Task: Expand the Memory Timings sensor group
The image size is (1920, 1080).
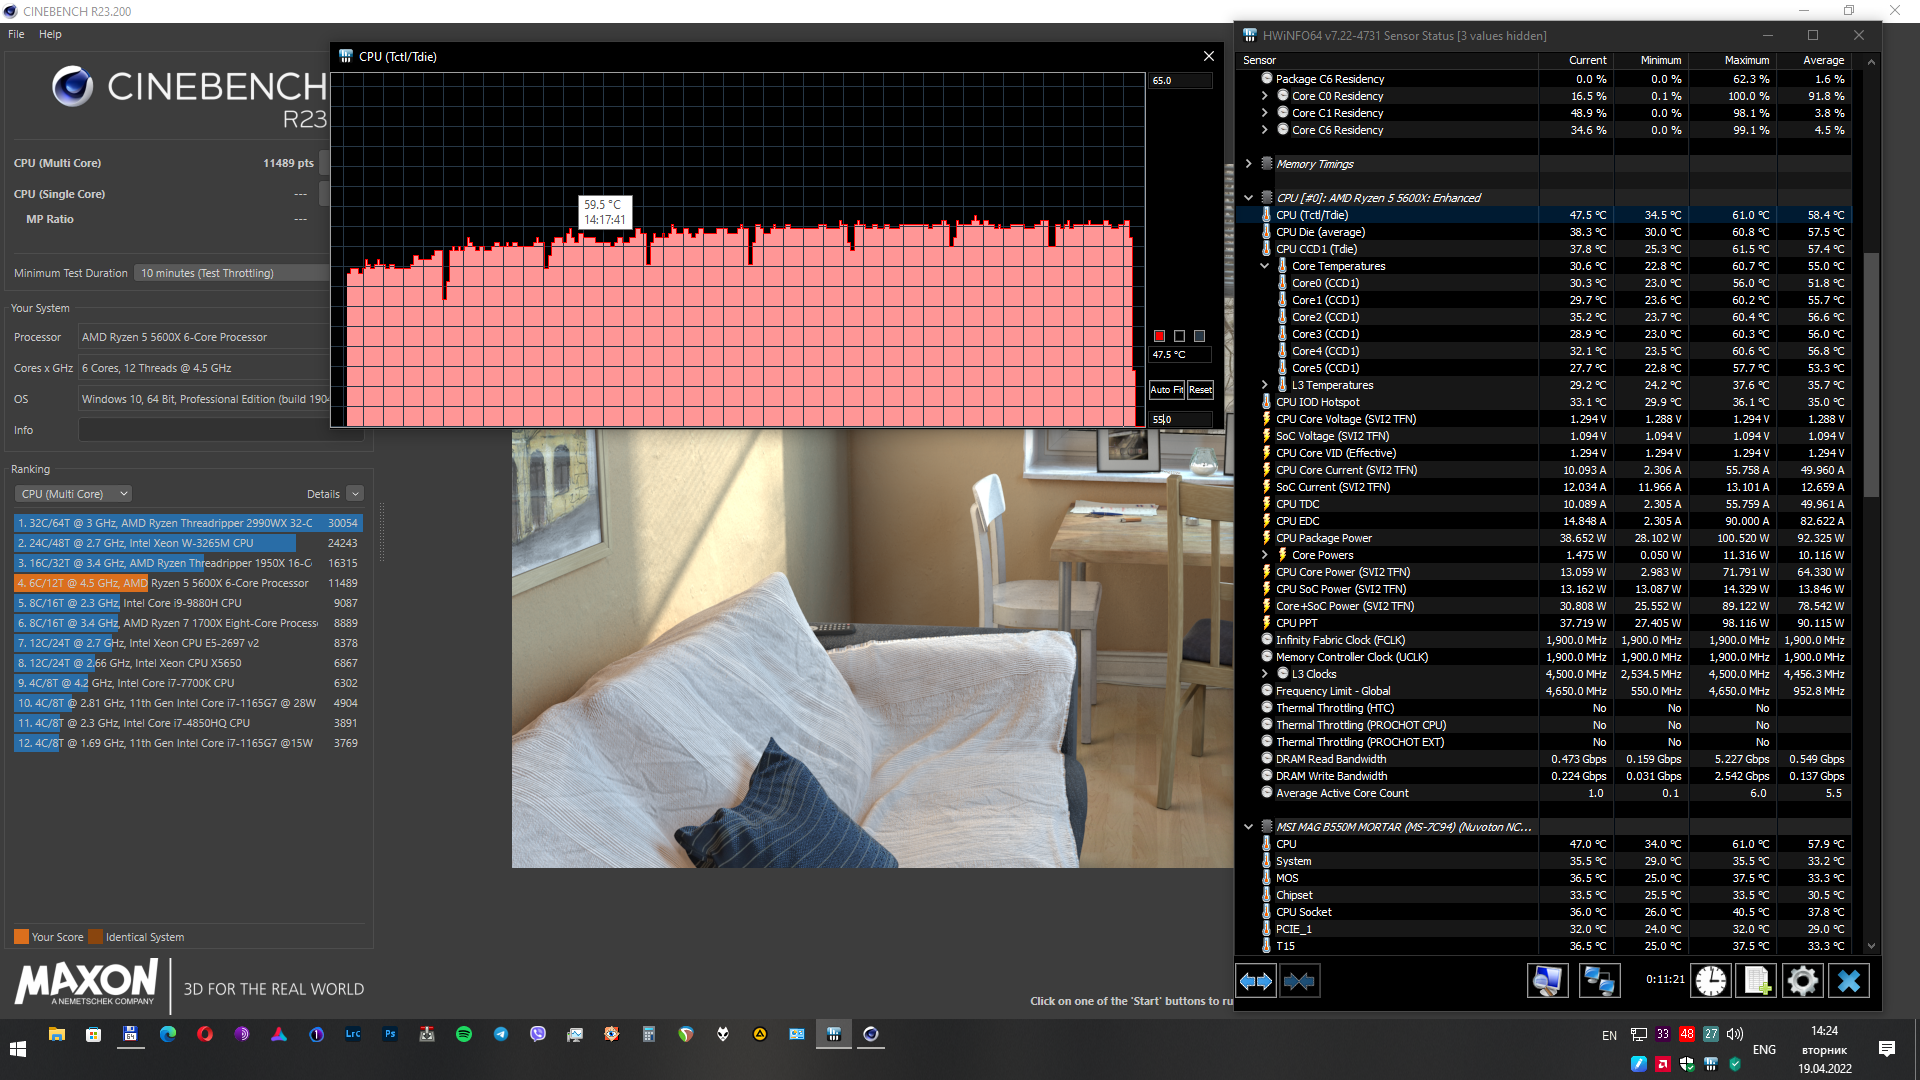Action: (x=1248, y=164)
